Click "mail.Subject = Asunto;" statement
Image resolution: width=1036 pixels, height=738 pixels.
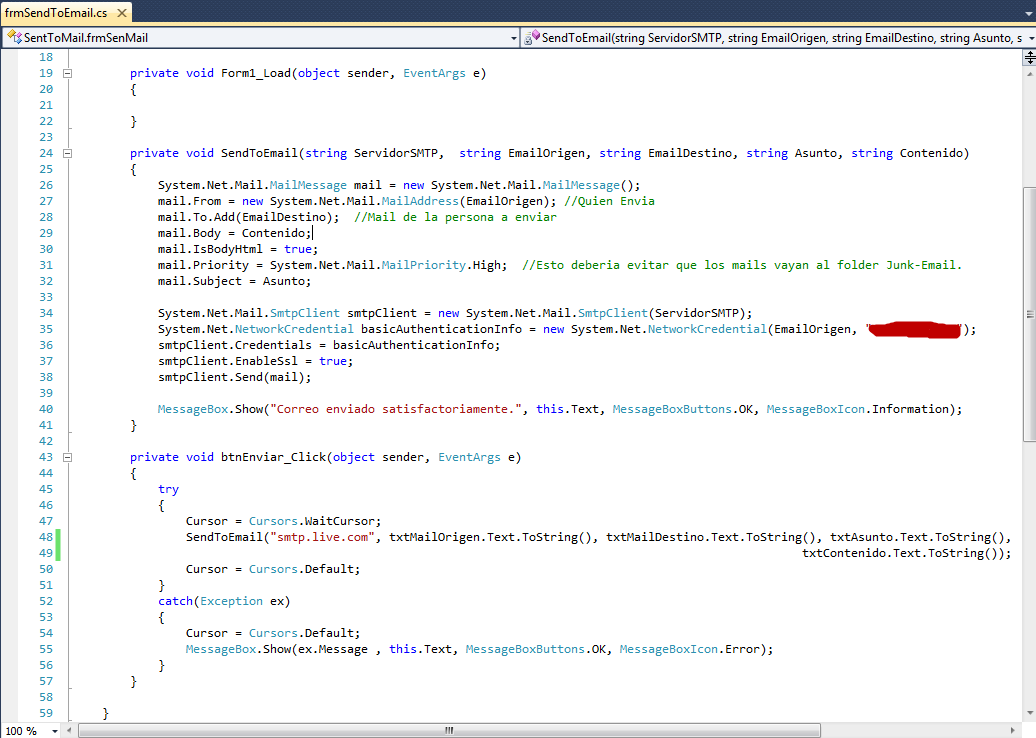click(x=235, y=281)
